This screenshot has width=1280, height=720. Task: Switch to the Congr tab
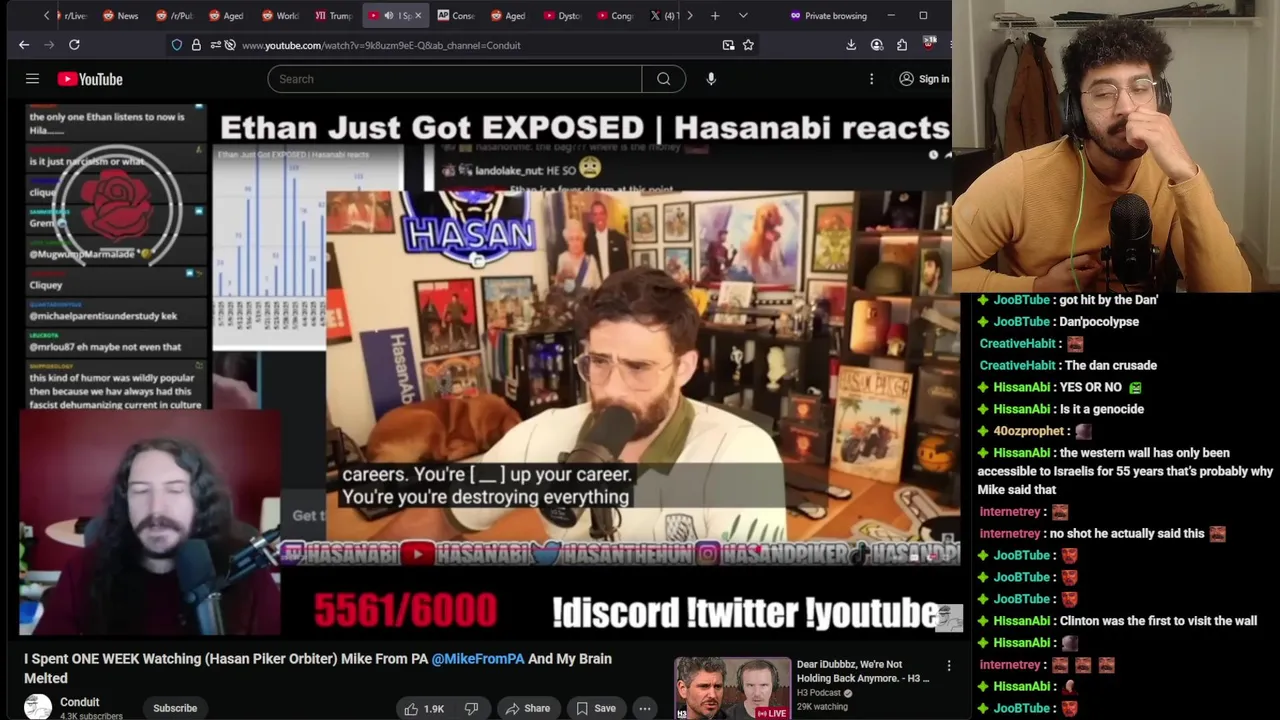pos(614,16)
